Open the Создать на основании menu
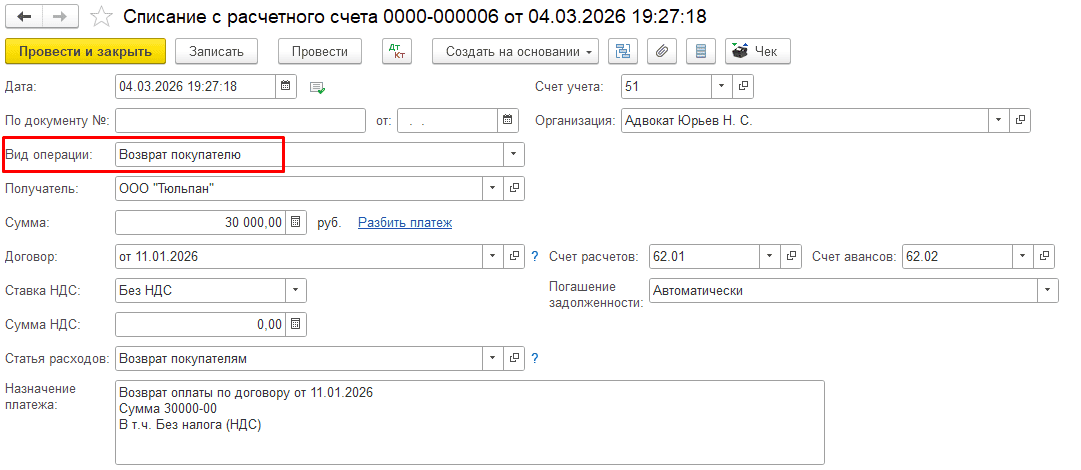Image resolution: width=1081 pixels, height=470 pixels. coord(516,51)
